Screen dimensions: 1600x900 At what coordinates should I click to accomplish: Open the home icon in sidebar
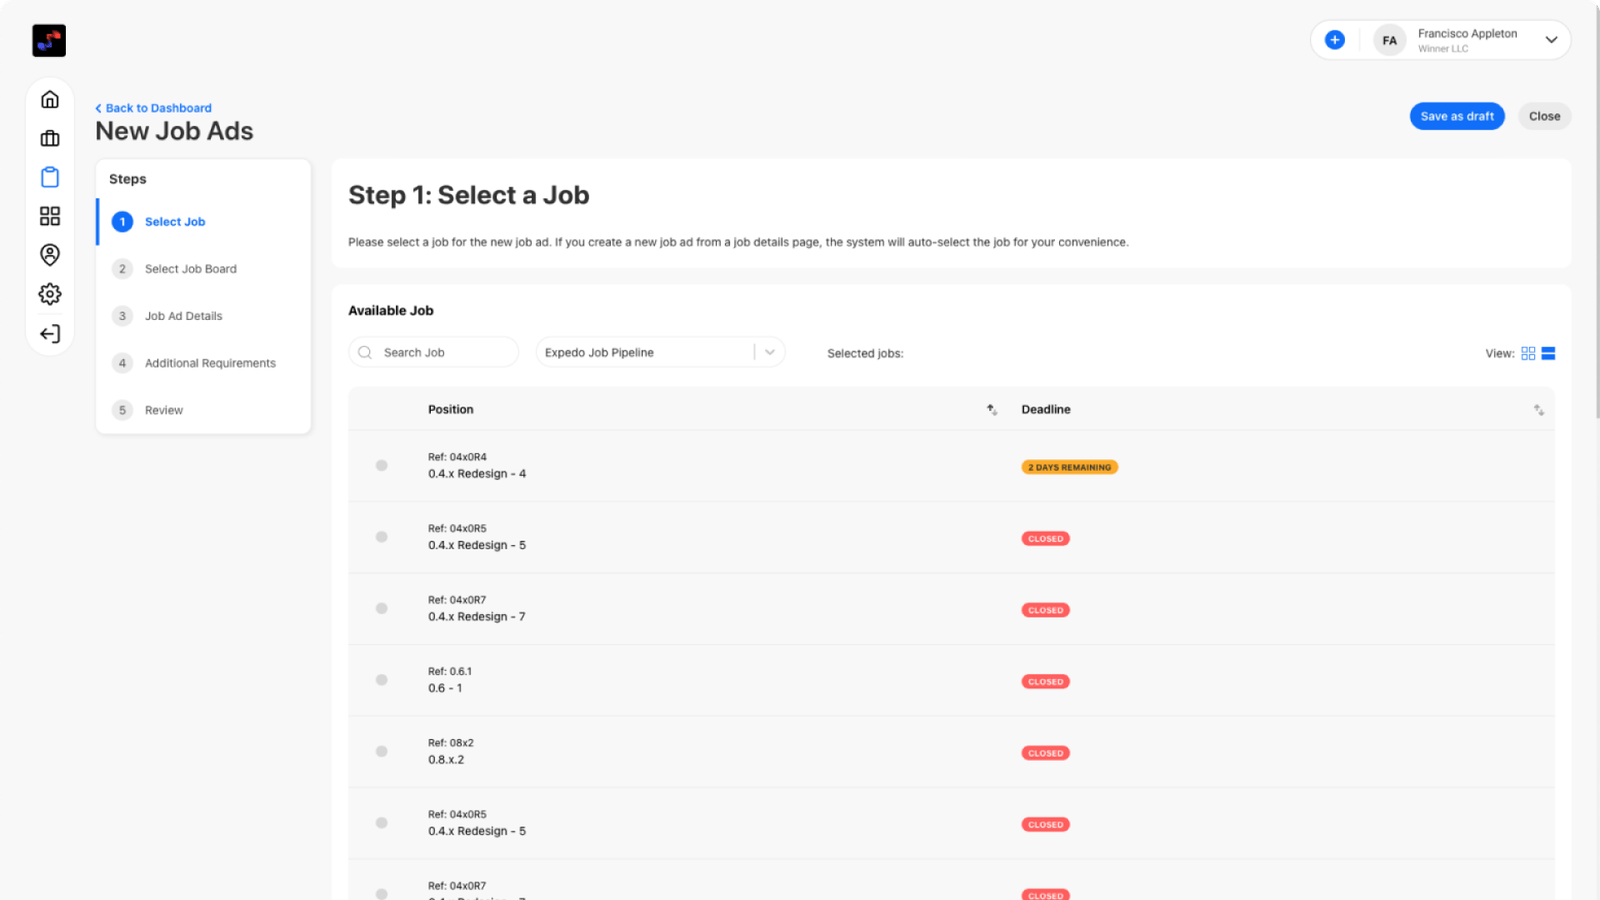pyautogui.click(x=50, y=99)
